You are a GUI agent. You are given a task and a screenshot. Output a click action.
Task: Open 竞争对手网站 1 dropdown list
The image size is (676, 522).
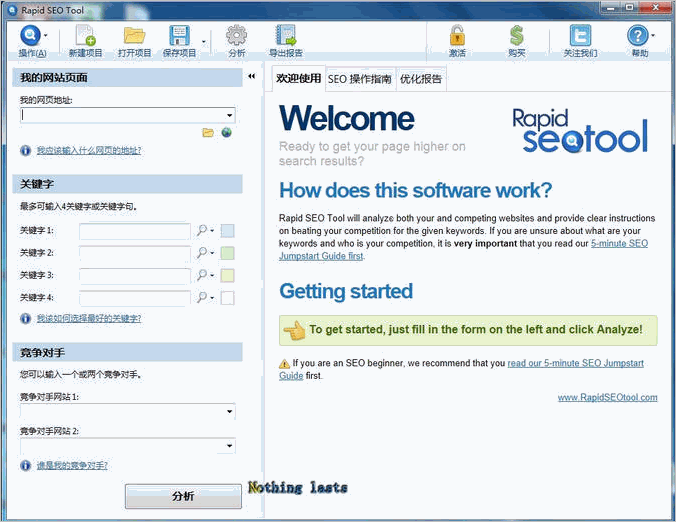pos(229,411)
